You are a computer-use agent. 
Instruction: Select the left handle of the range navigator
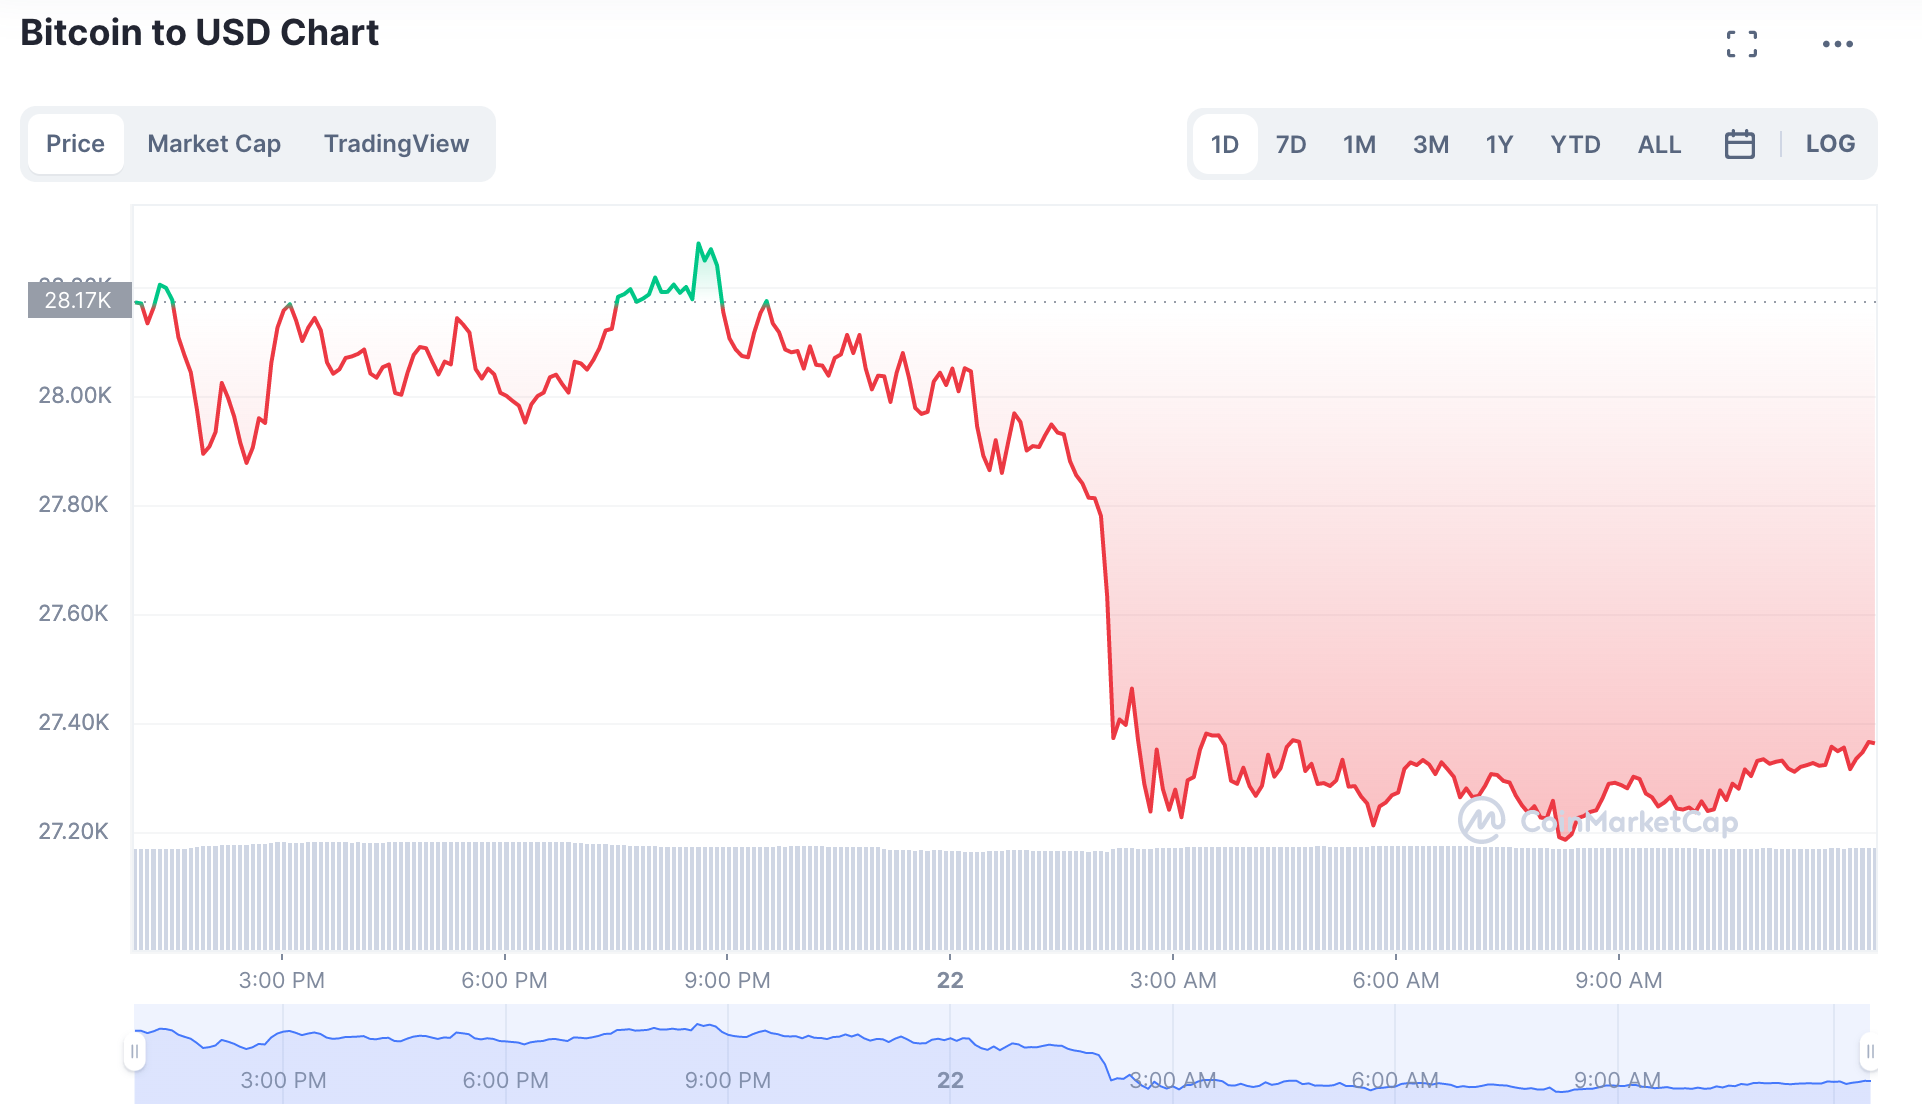pos(136,1052)
